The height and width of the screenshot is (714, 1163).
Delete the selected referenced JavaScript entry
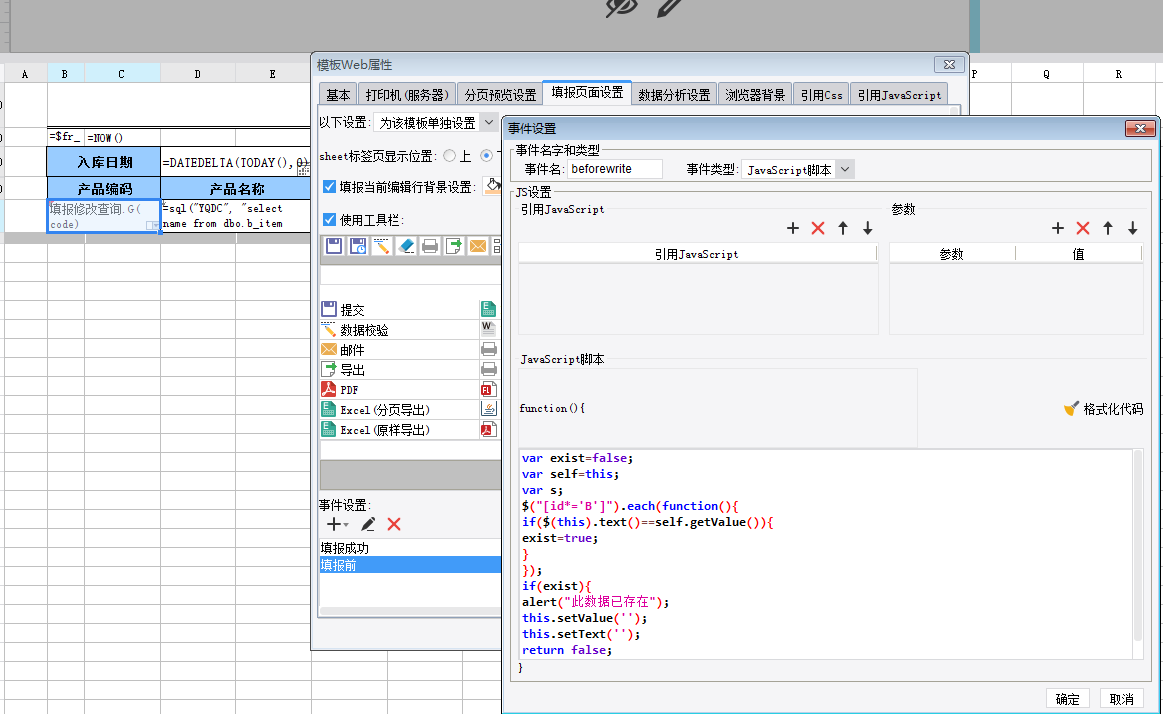(x=818, y=228)
